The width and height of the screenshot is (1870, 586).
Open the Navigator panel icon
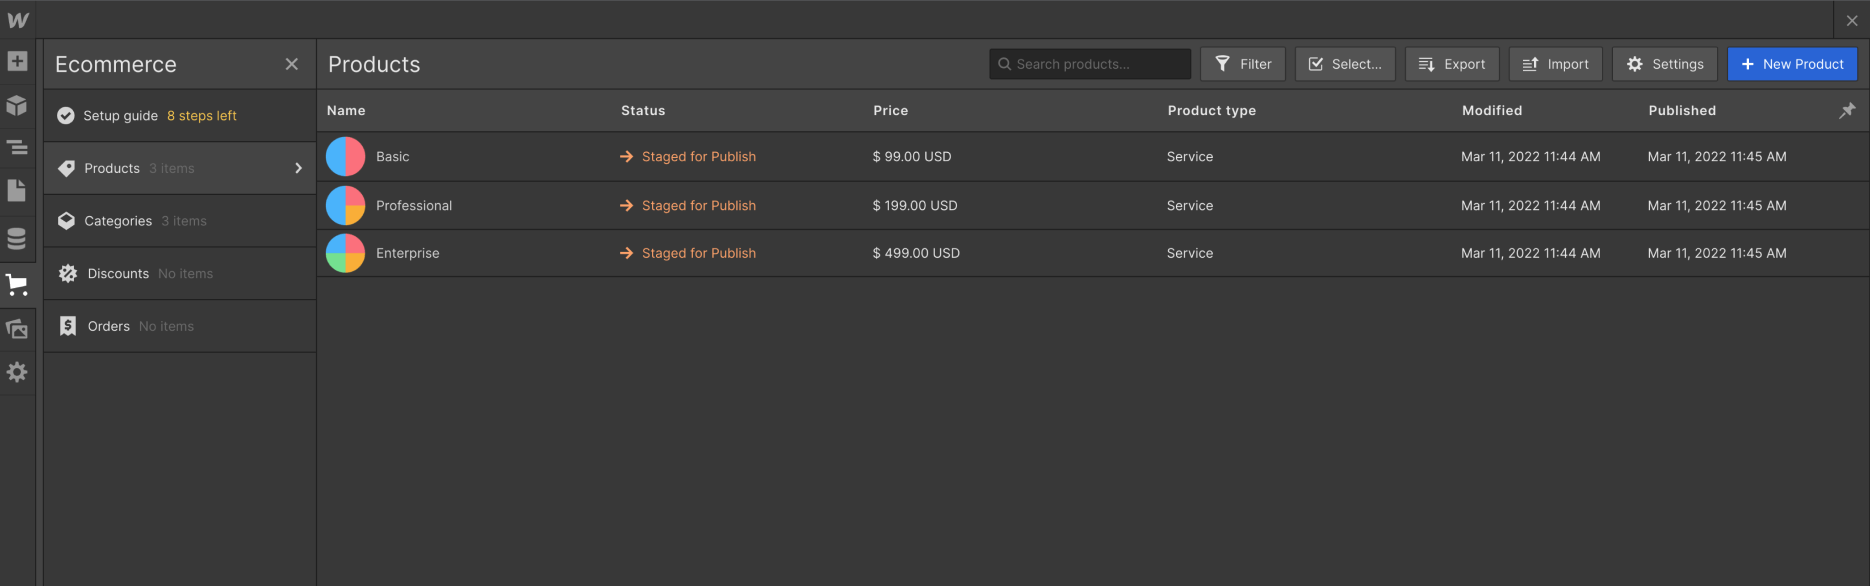click(17, 148)
